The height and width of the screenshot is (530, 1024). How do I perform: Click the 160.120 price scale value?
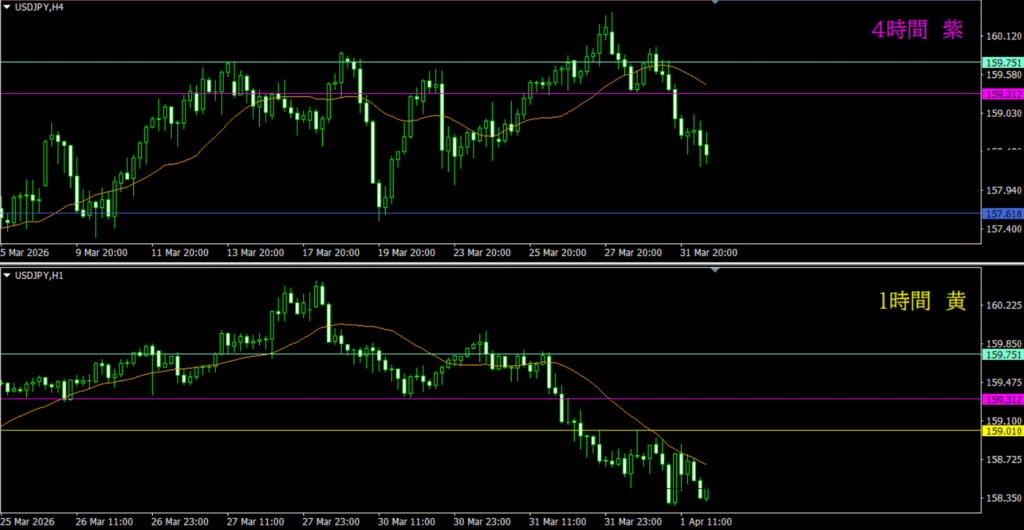pos(1002,36)
